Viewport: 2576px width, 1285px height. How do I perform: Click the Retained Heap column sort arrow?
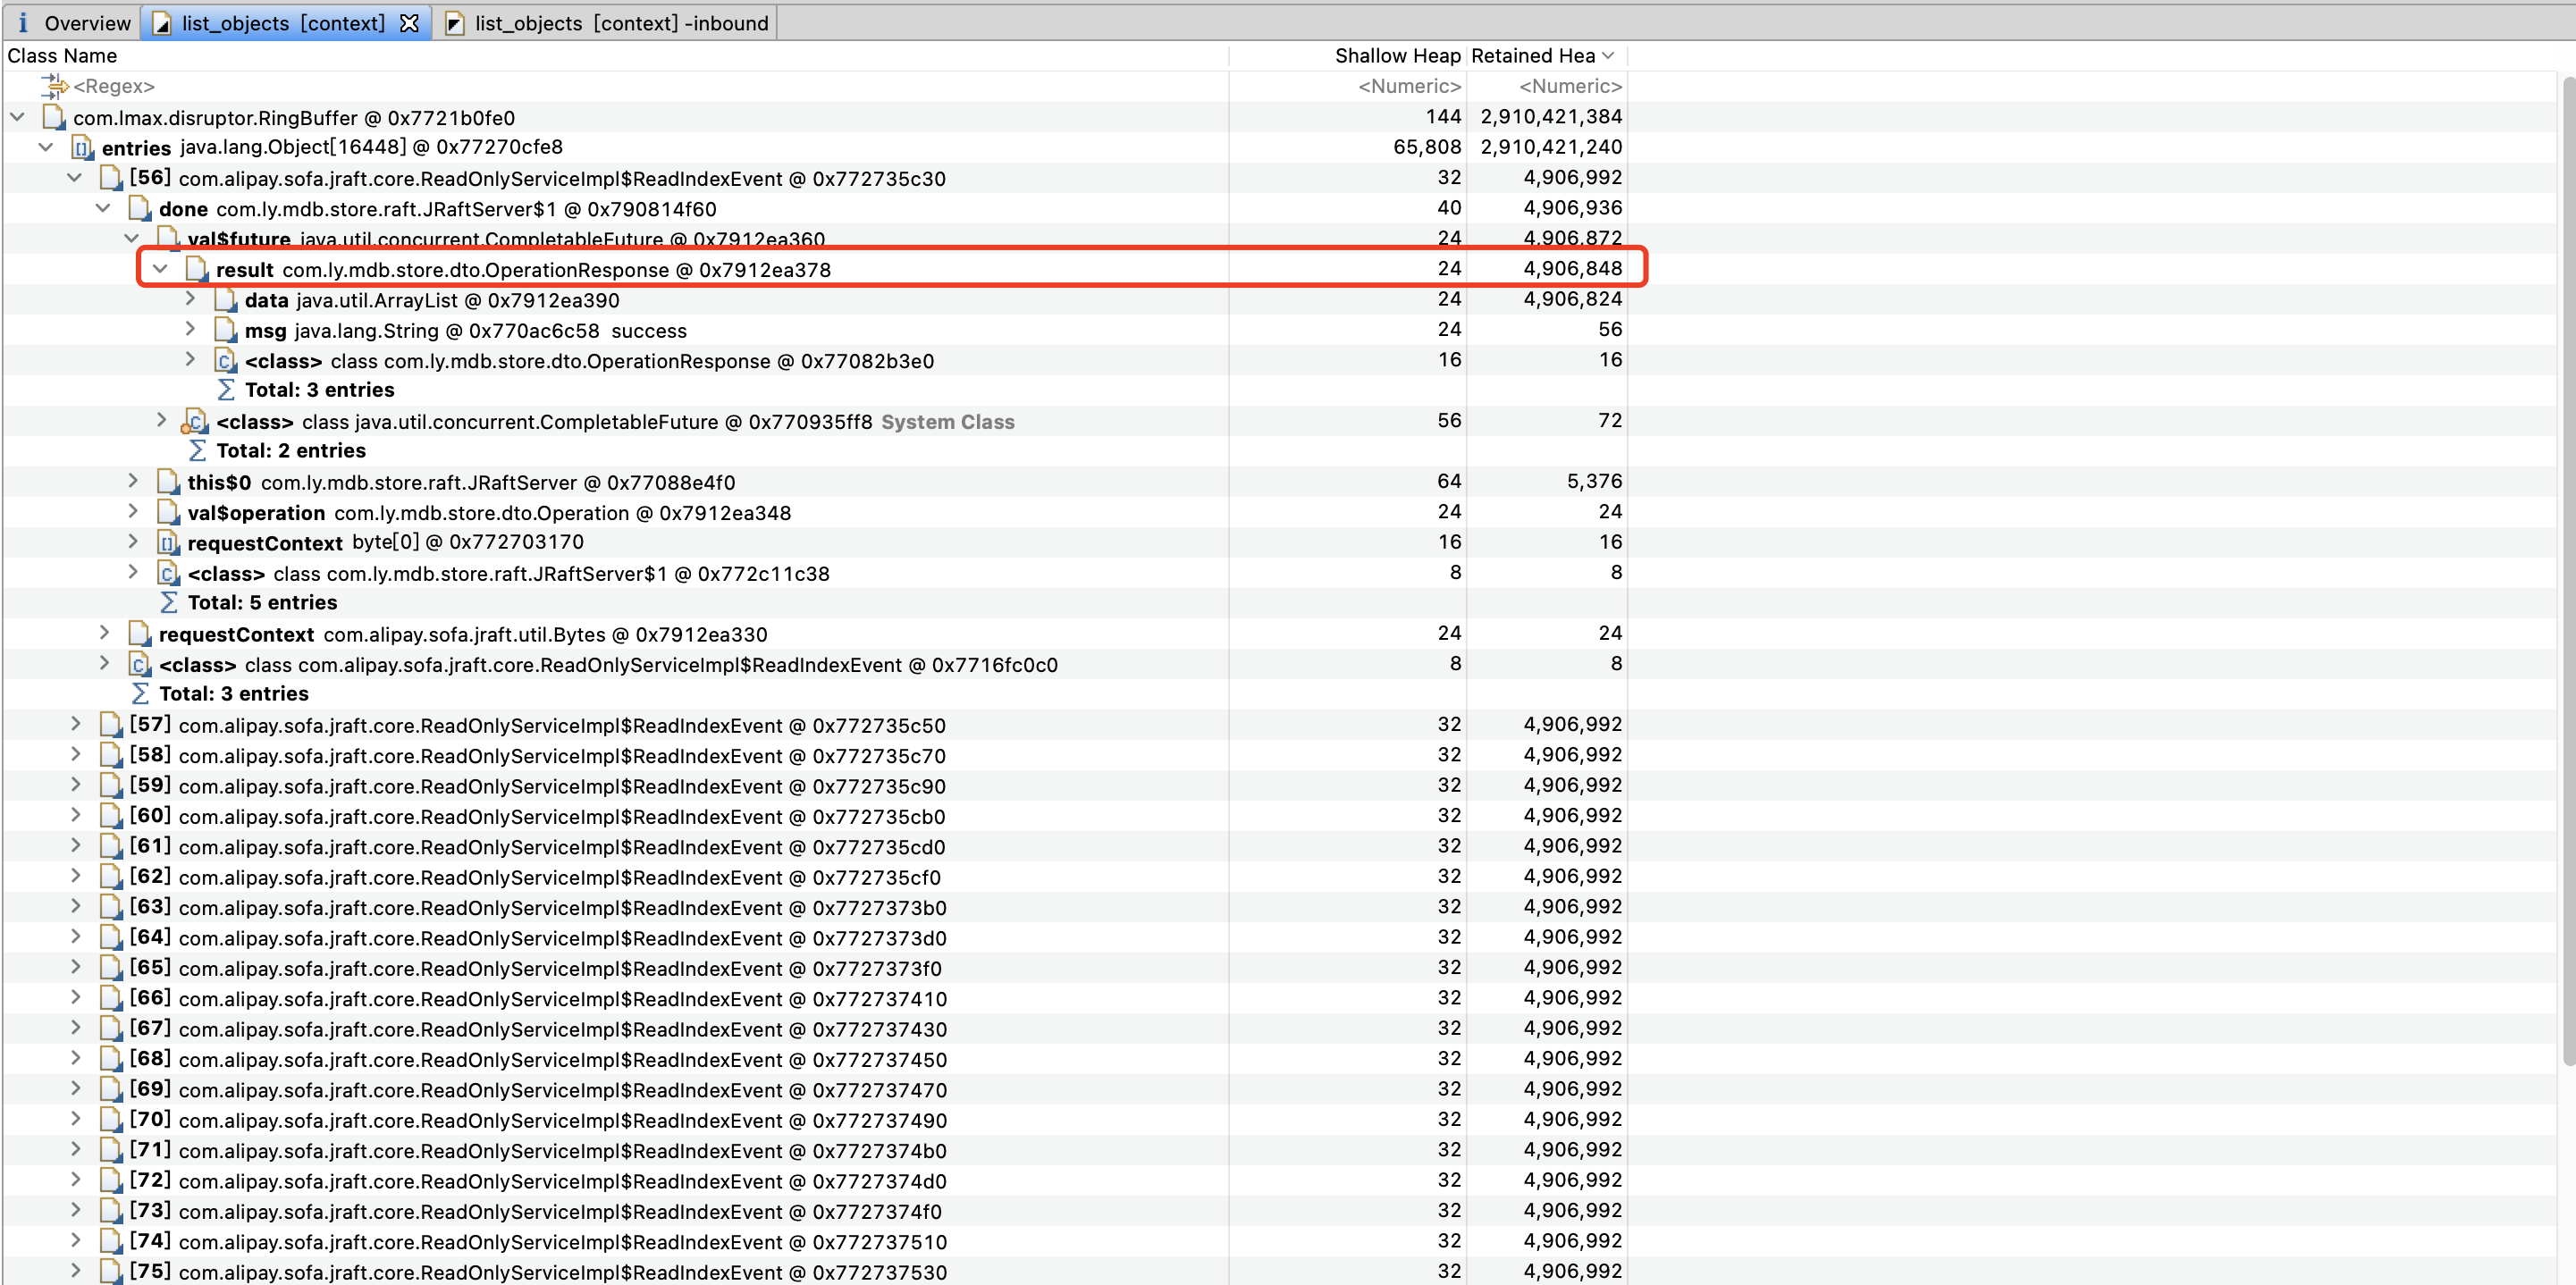[1607, 56]
